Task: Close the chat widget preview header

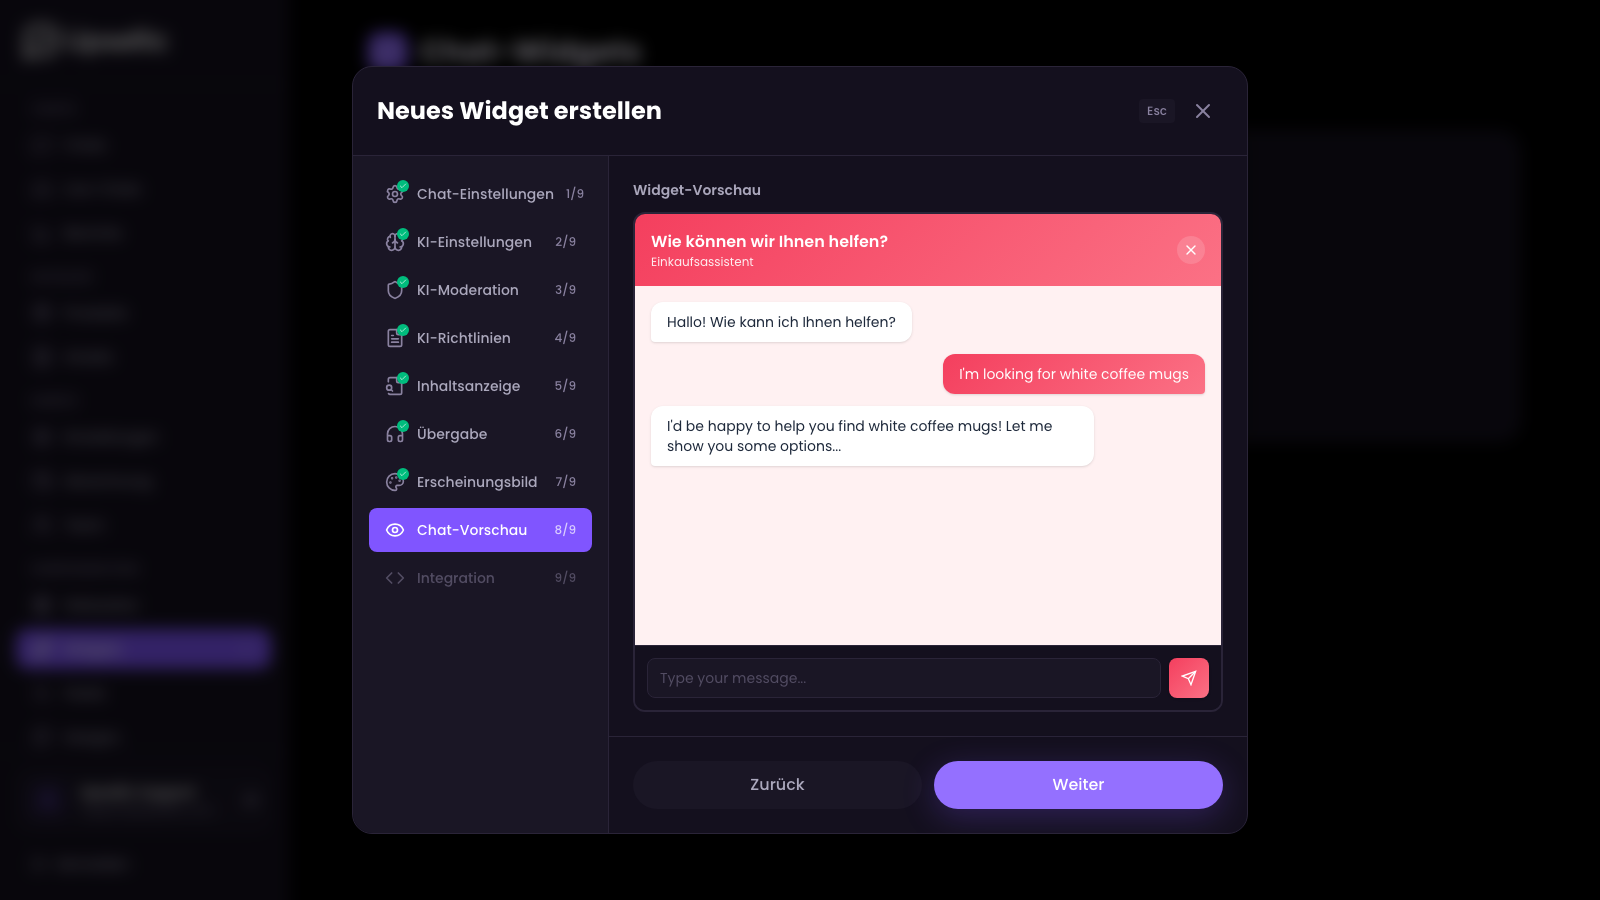Action: 1190,250
